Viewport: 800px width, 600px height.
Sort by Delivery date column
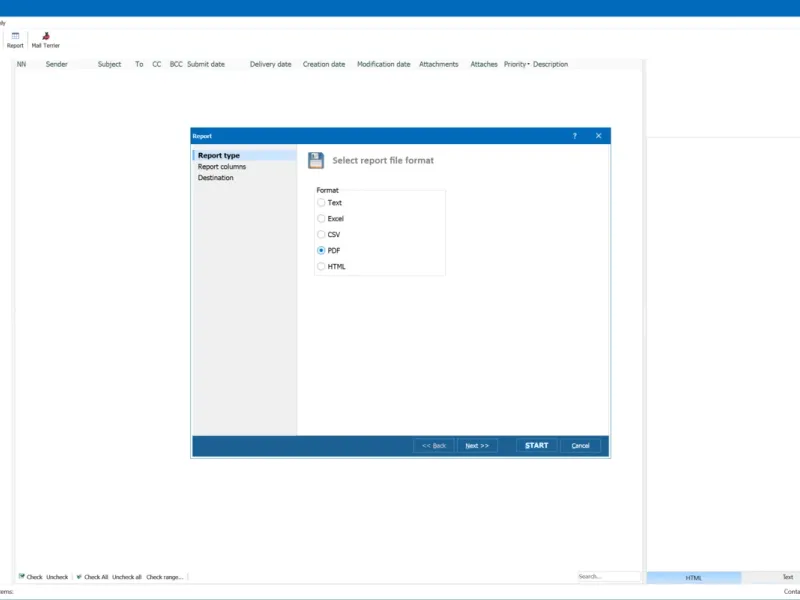[x=270, y=64]
